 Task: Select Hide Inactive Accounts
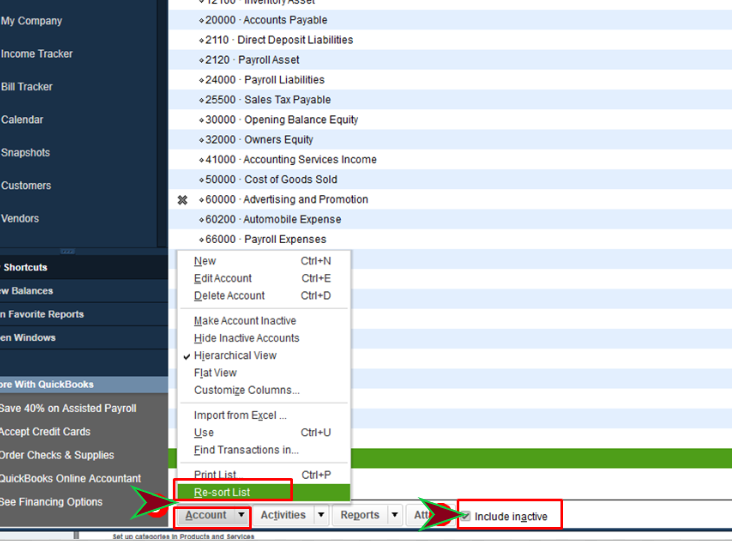click(264, 338)
